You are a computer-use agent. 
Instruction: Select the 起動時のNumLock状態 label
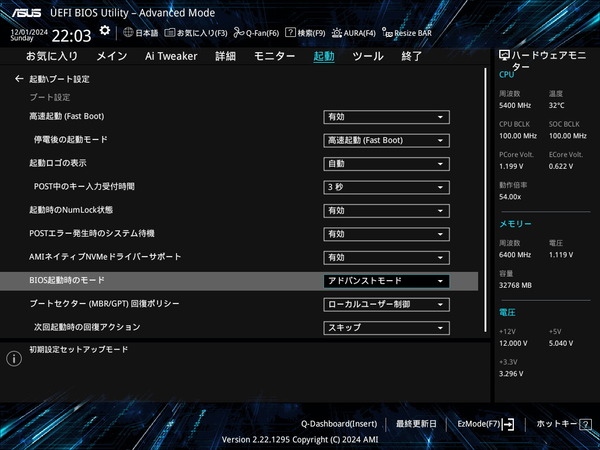coord(71,210)
